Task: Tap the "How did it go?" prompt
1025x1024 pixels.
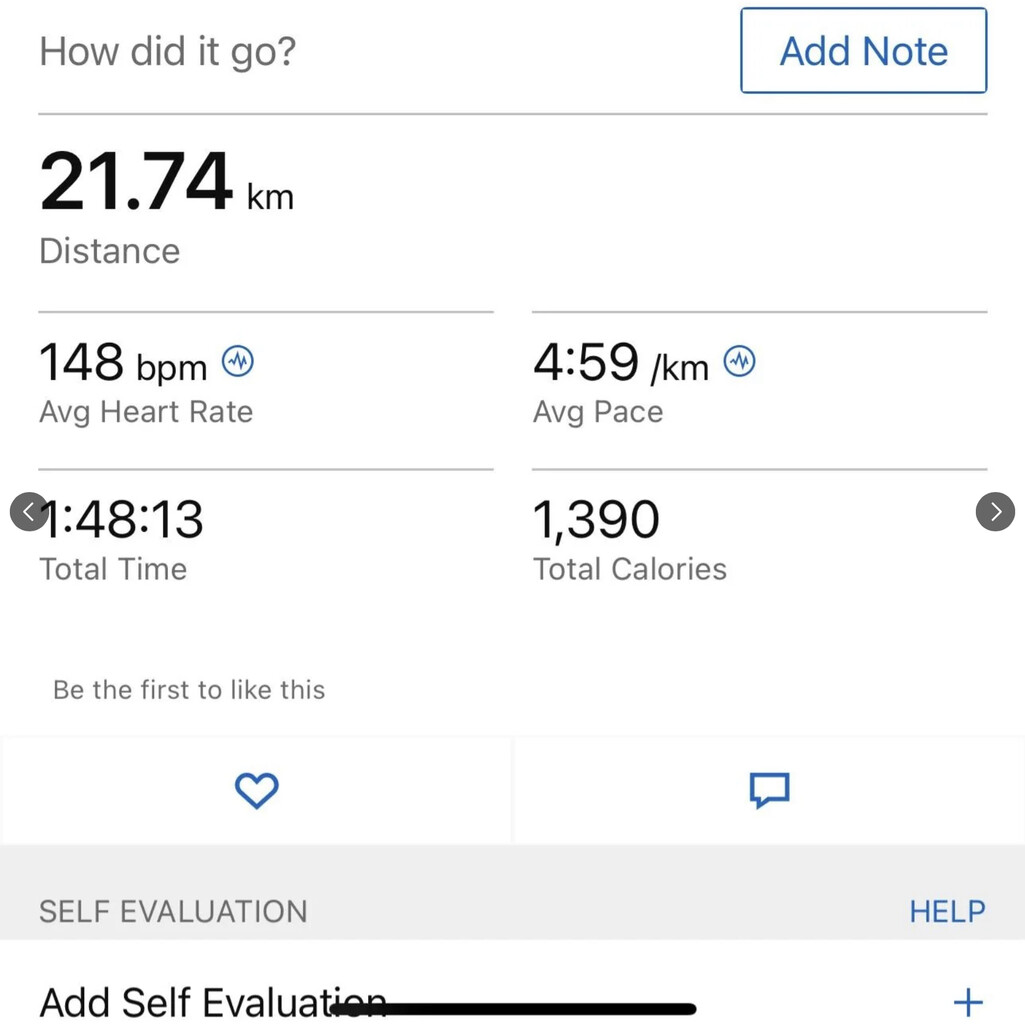Action: (x=168, y=52)
